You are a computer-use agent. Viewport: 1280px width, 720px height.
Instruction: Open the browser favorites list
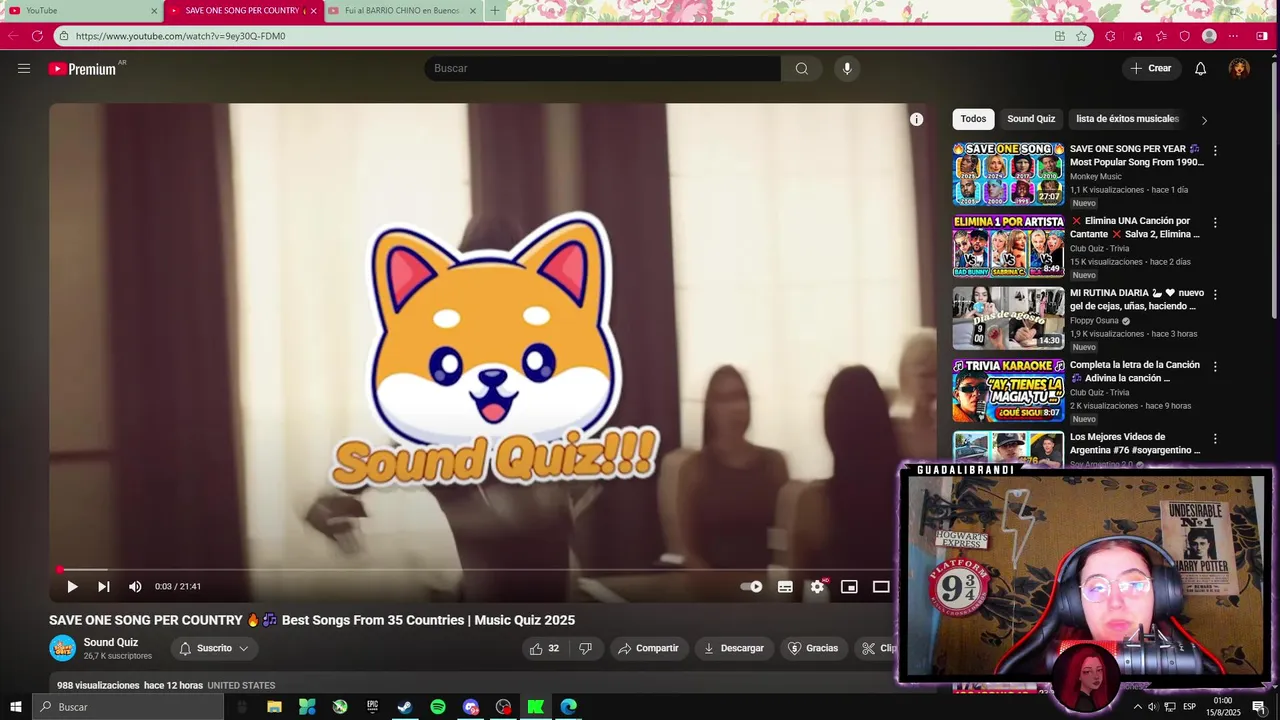click(x=1160, y=36)
